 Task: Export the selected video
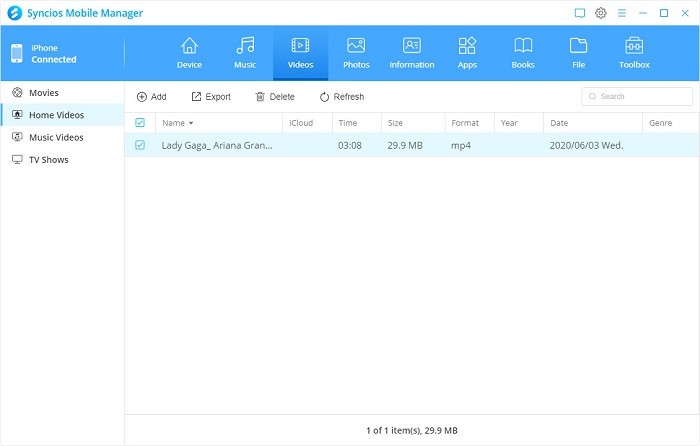[210, 97]
